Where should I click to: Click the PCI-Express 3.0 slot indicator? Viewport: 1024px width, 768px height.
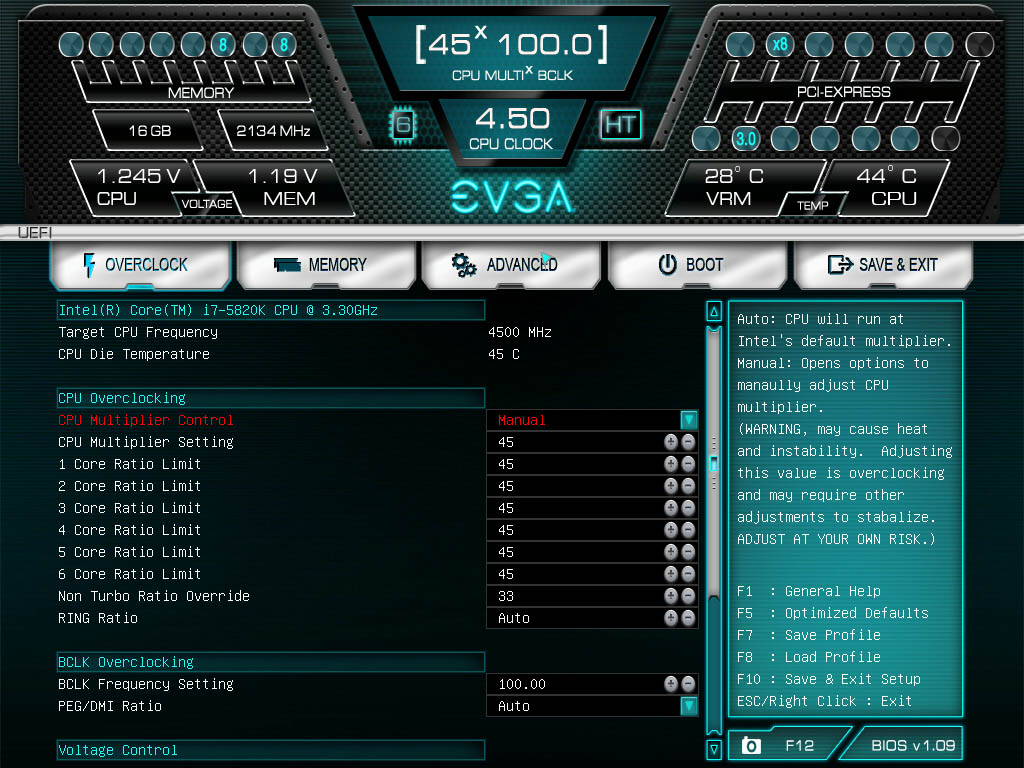[x=745, y=138]
